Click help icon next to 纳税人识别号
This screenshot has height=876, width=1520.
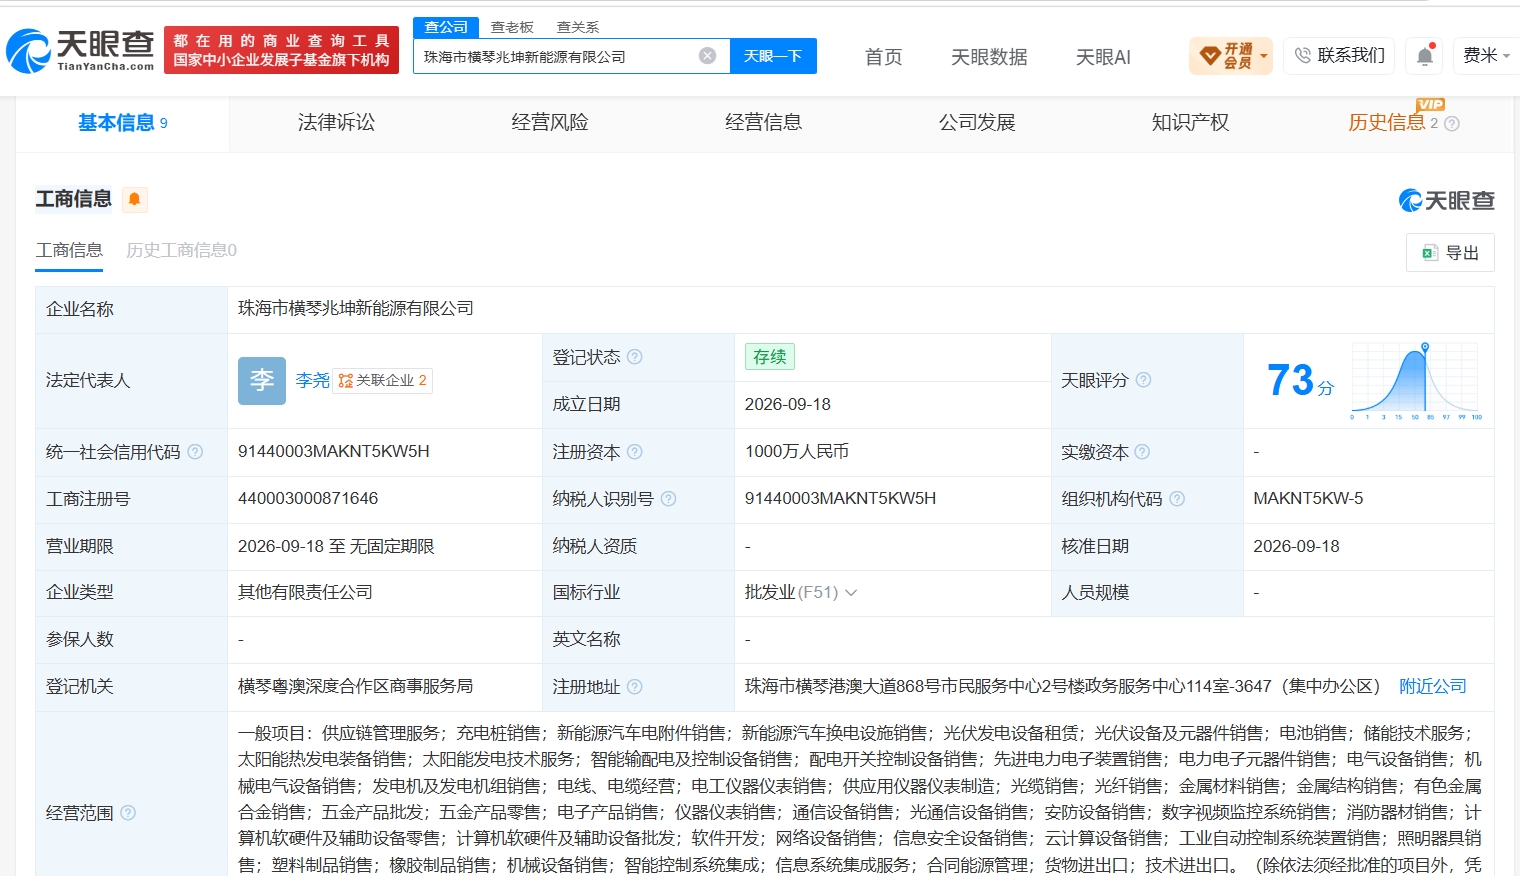pyautogui.click(x=668, y=499)
